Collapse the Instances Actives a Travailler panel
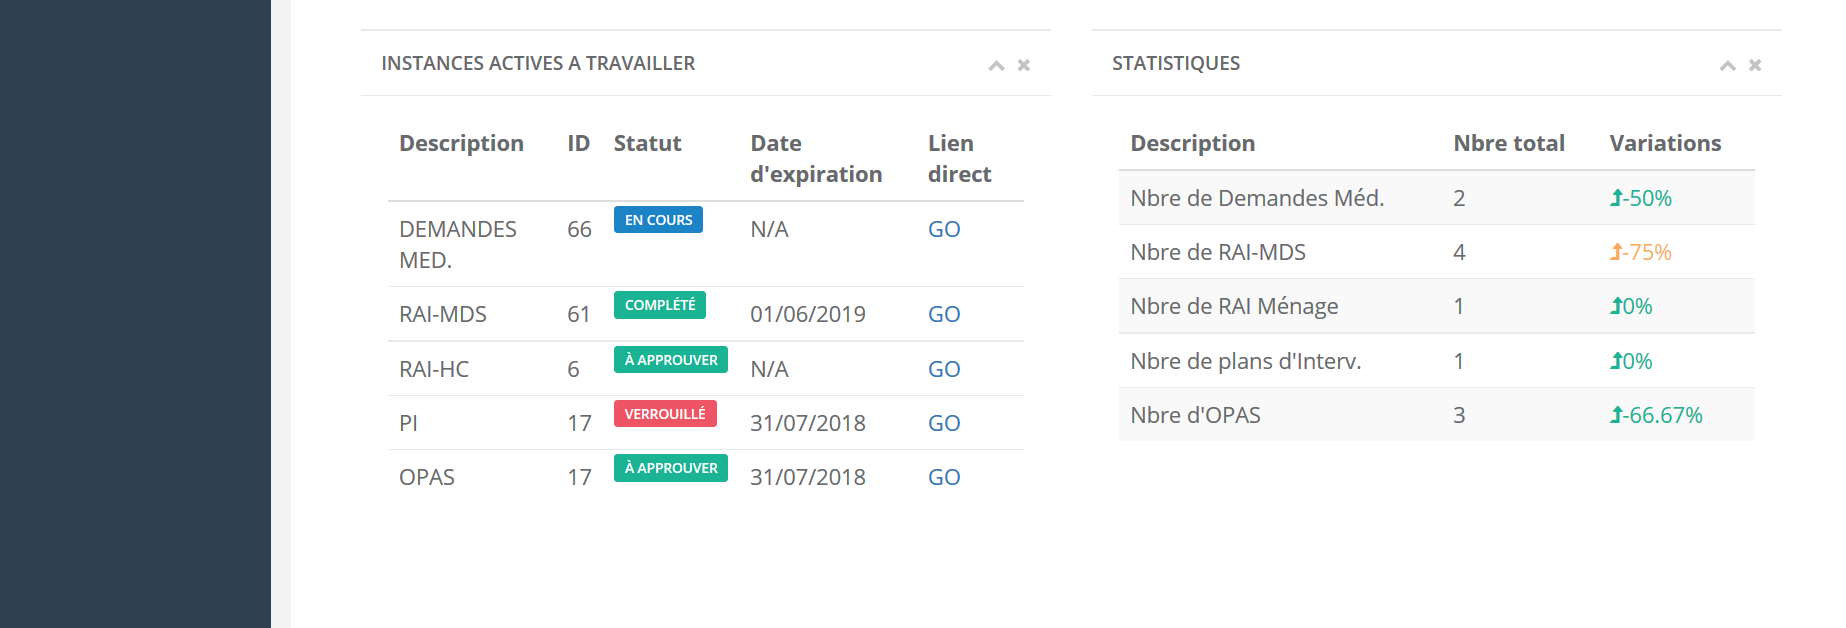 (x=996, y=66)
